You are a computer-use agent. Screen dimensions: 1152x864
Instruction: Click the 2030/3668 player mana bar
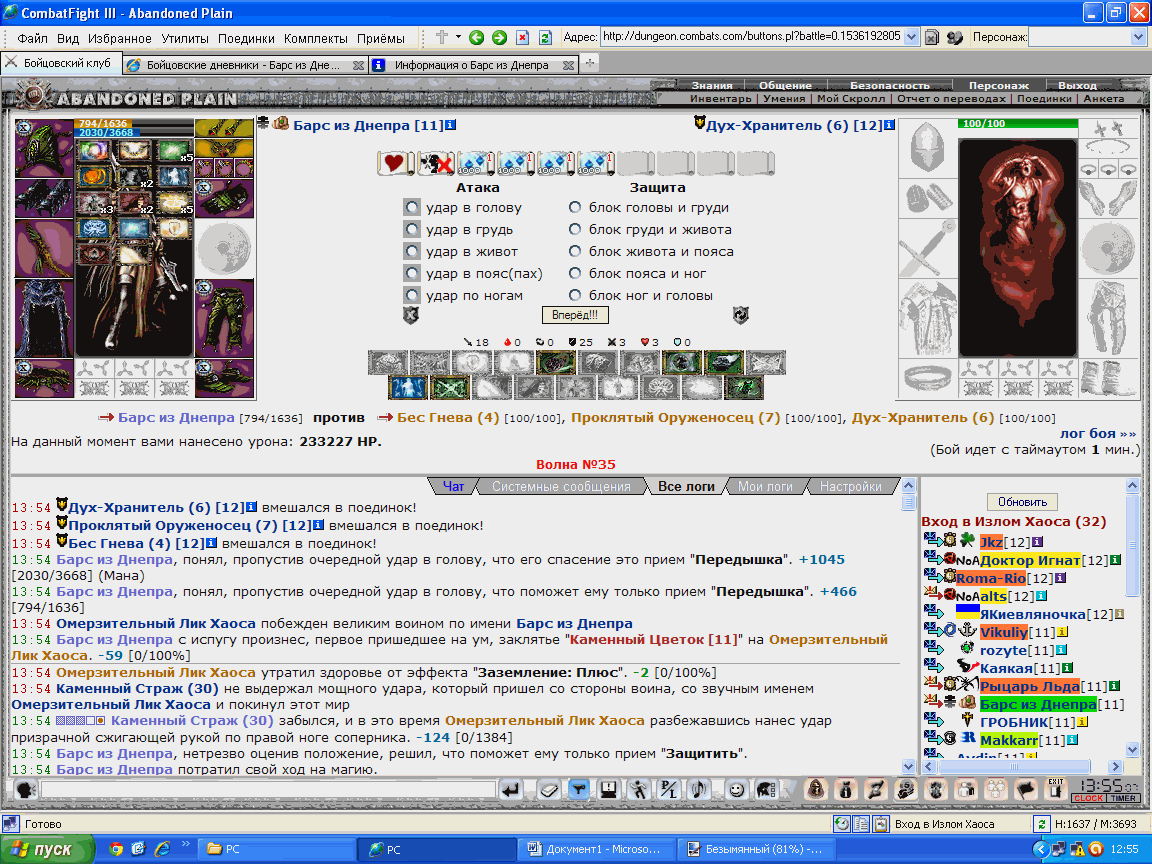pos(134,132)
